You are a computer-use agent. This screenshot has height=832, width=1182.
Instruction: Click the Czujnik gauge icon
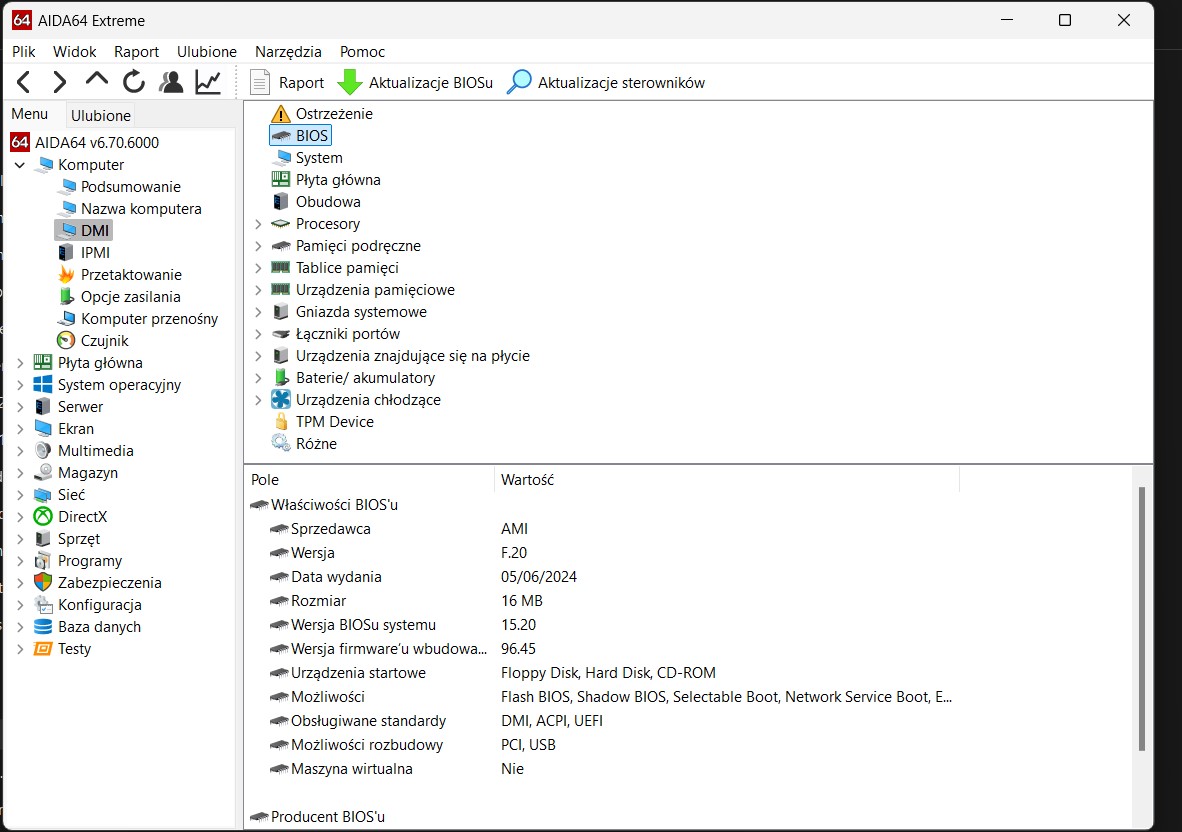66,341
